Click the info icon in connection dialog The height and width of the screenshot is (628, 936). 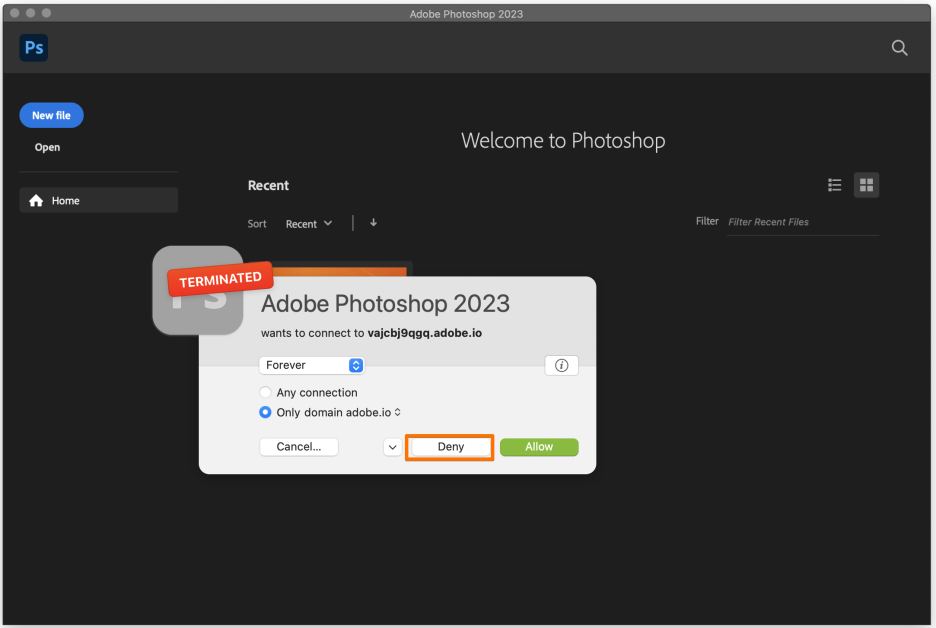pyautogui.click(x=561, y=365)
